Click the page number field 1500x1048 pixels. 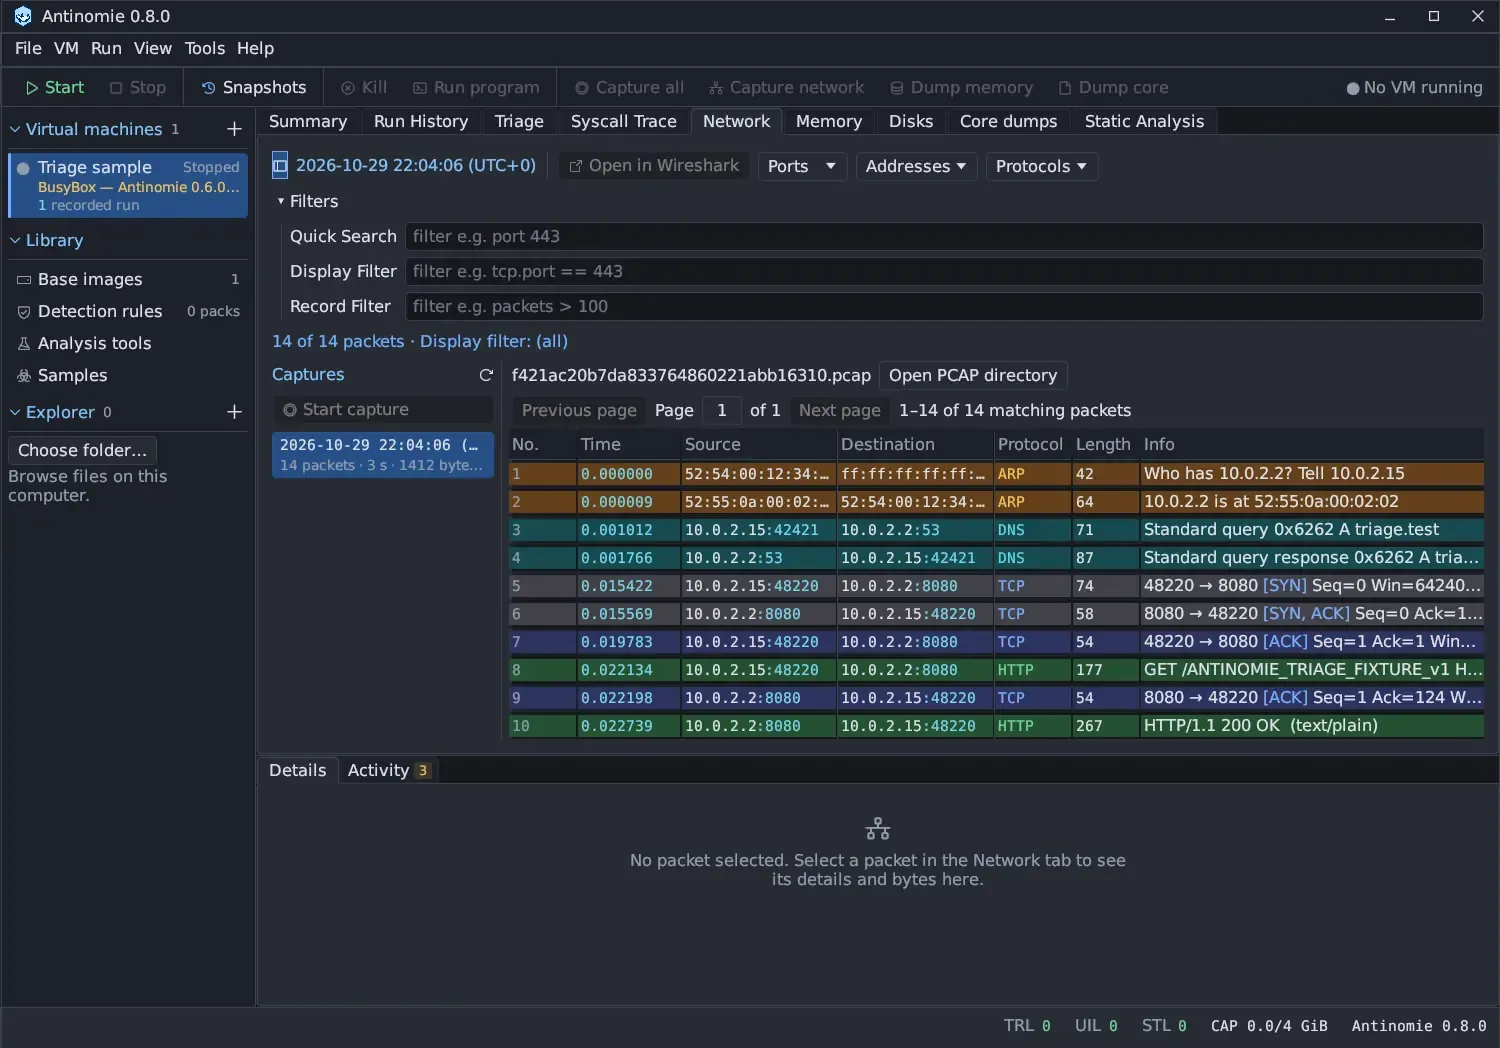721,410
